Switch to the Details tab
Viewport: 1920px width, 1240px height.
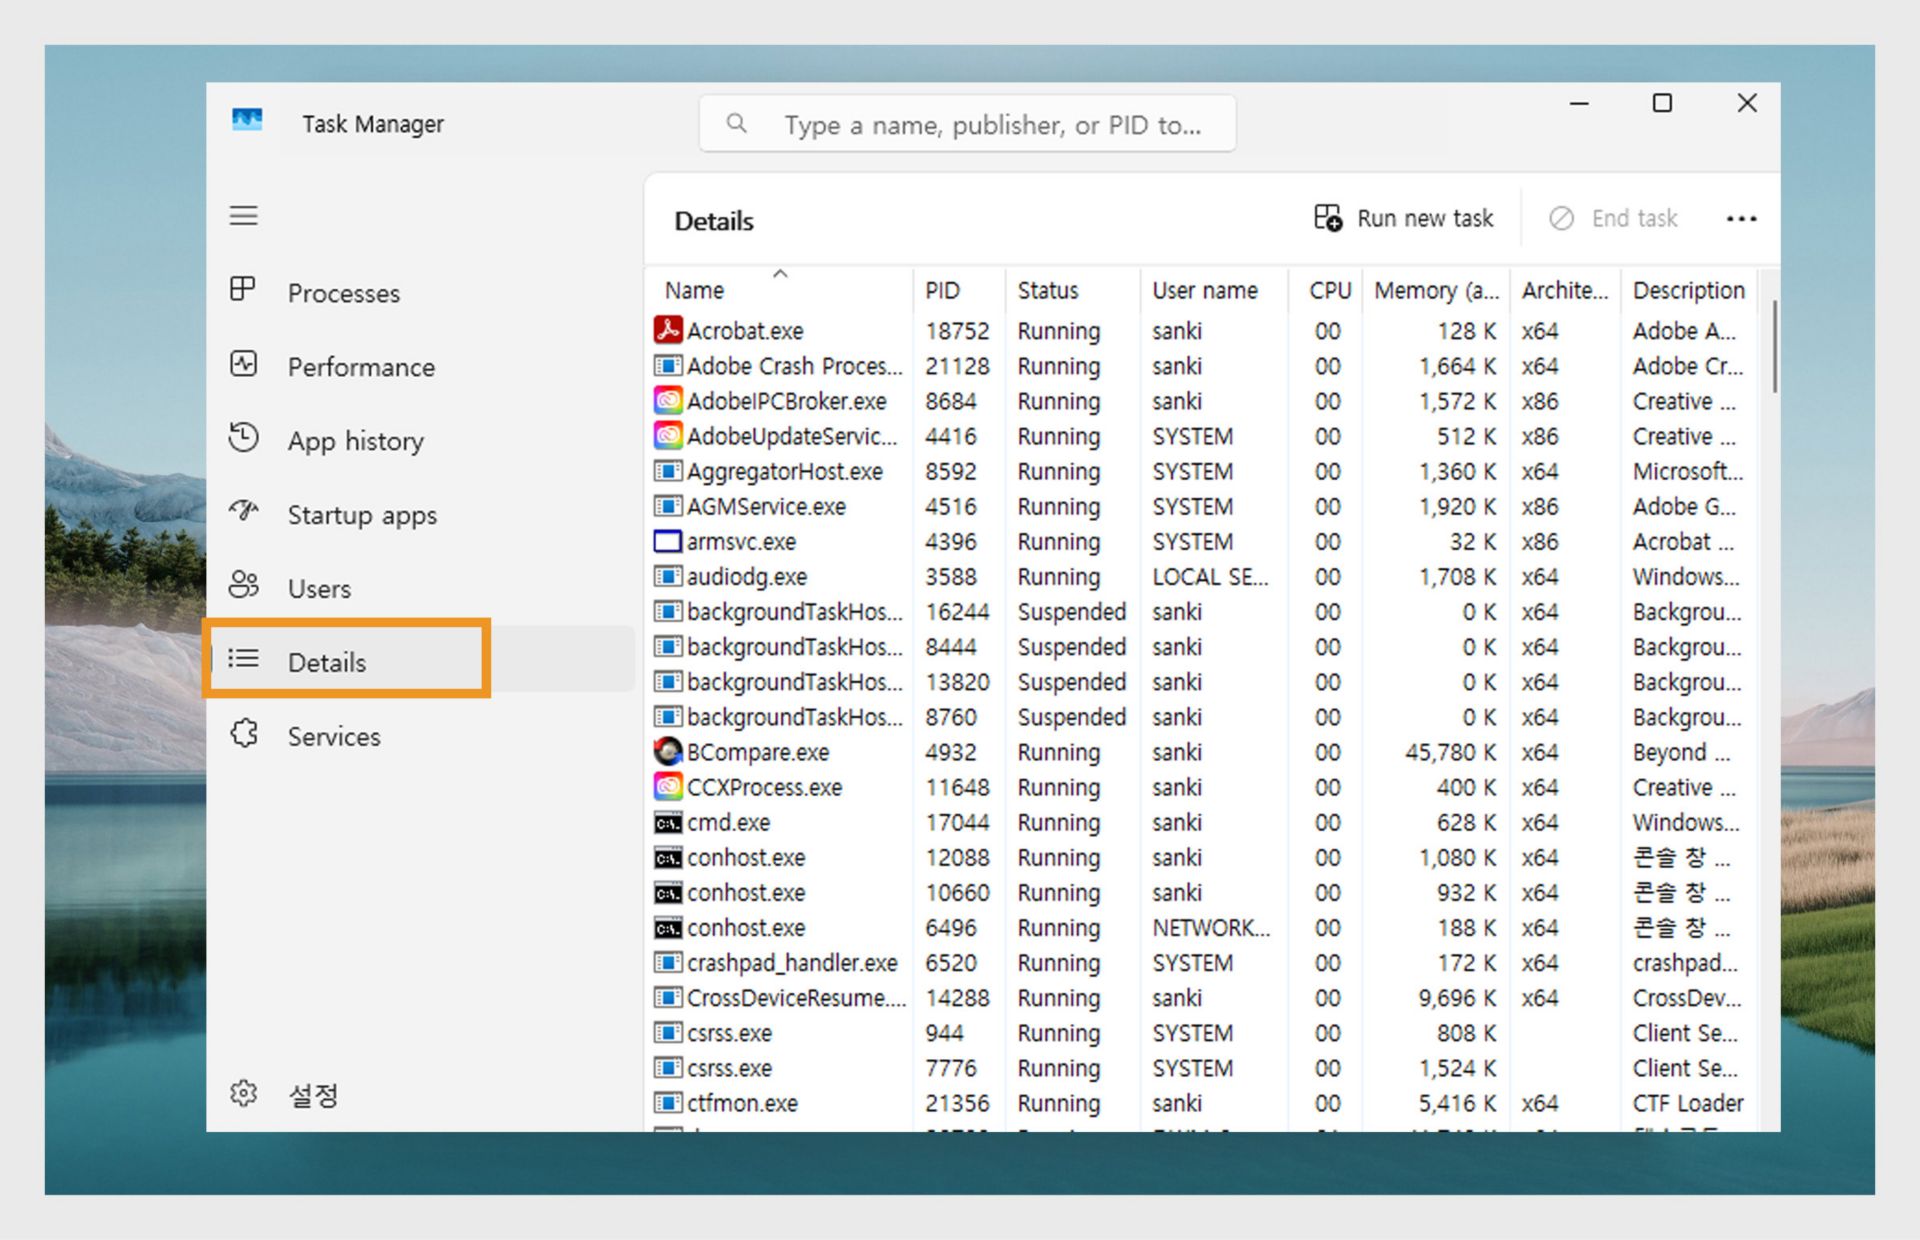coord(326,662)
